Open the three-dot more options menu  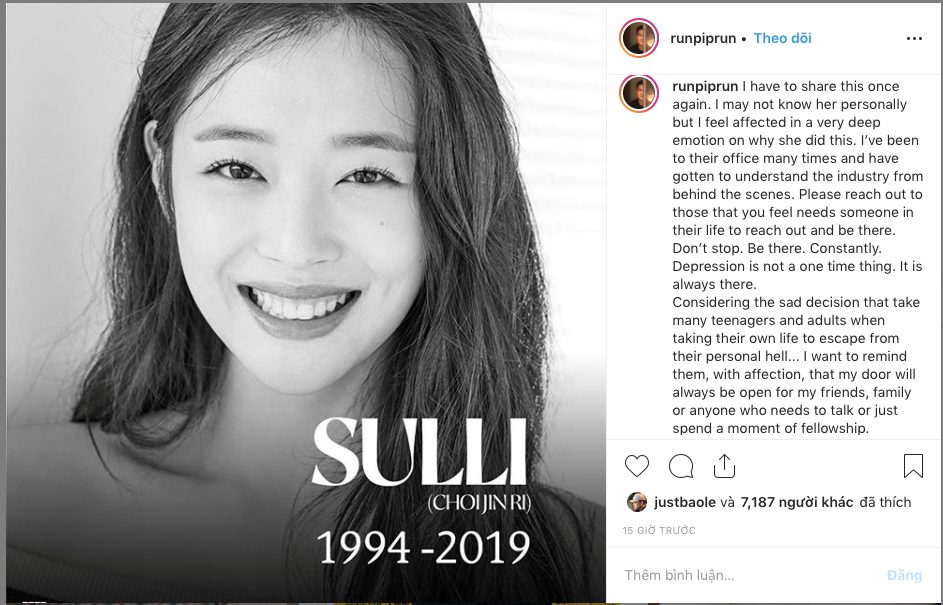click(914, 38)
